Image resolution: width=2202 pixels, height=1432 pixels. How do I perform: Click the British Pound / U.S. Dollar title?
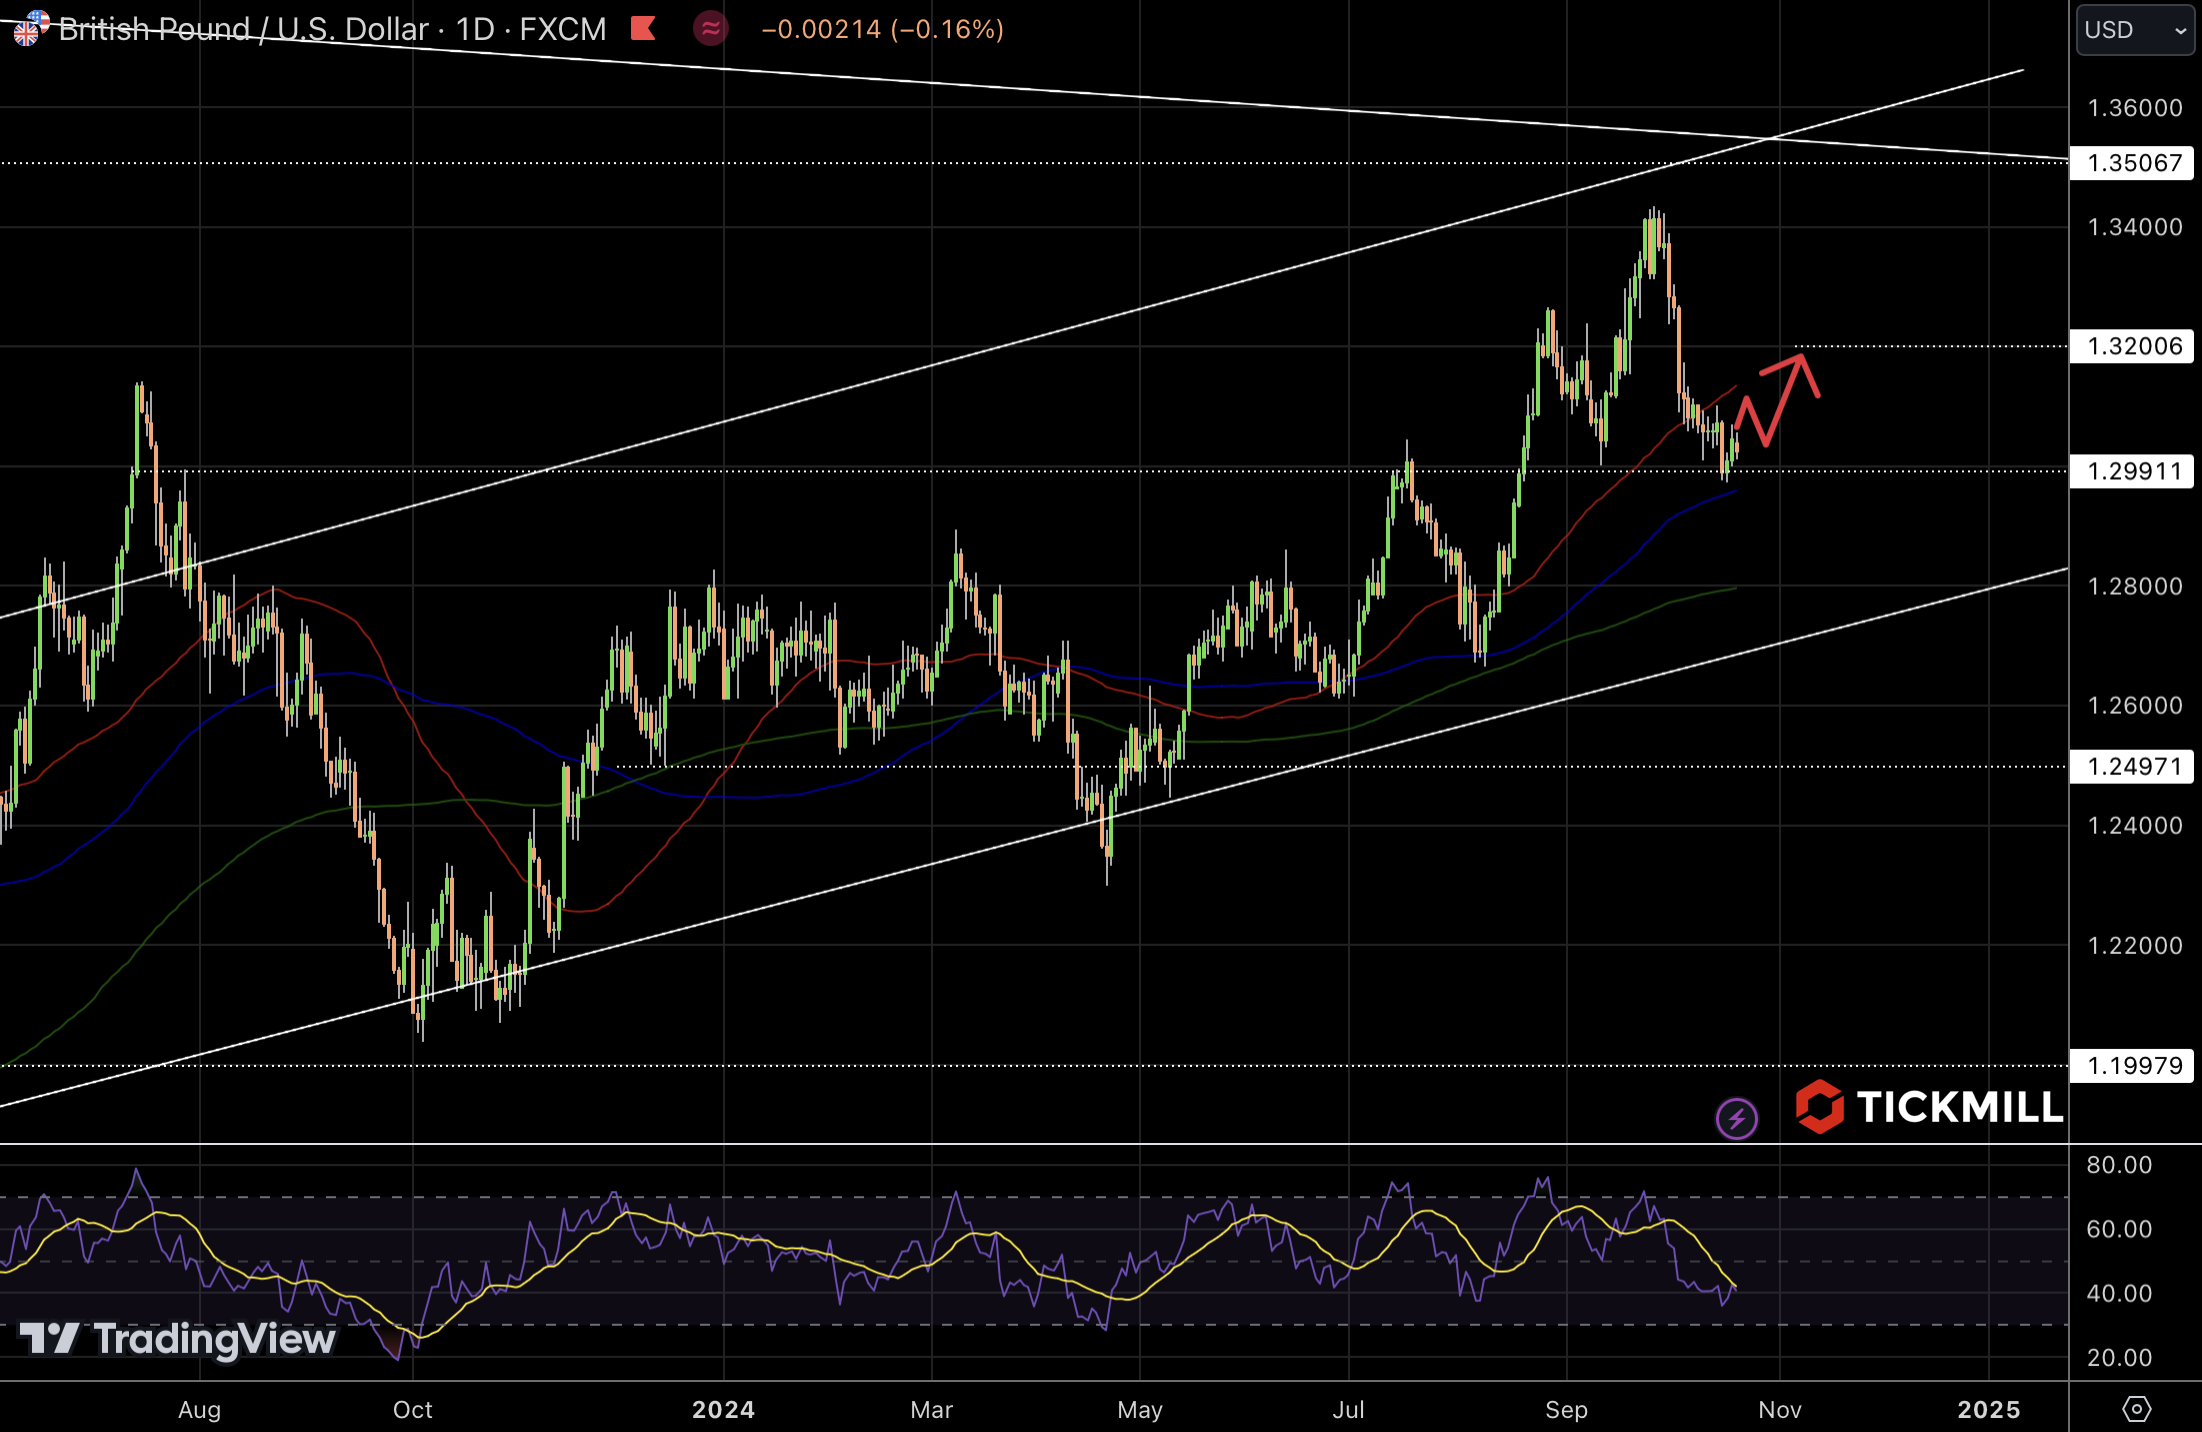(x=243, y=29)
